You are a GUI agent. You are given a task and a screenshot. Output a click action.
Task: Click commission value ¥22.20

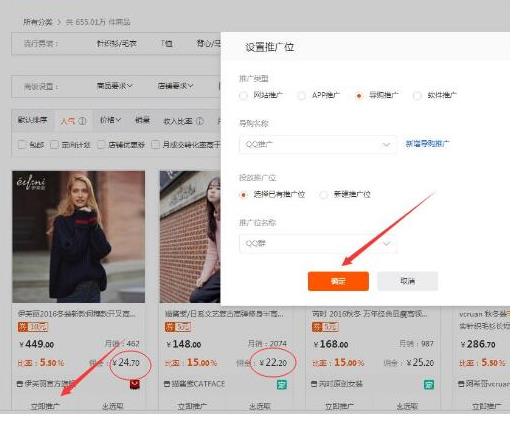point(273,362)
